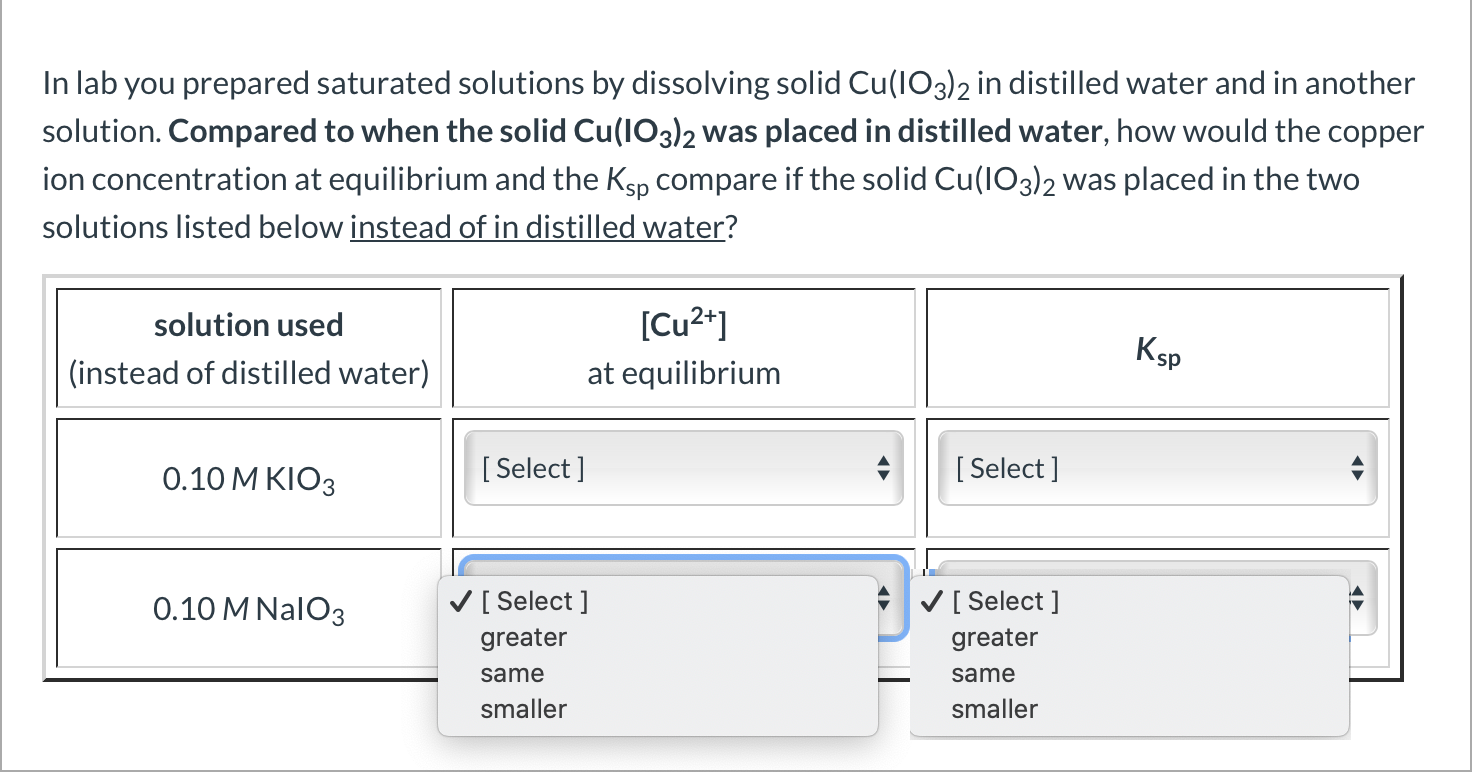The width and height of the screenshot is (1474, 772).
Task: Click the 0.10 M NaIO3 table cell
Action: 247,608
